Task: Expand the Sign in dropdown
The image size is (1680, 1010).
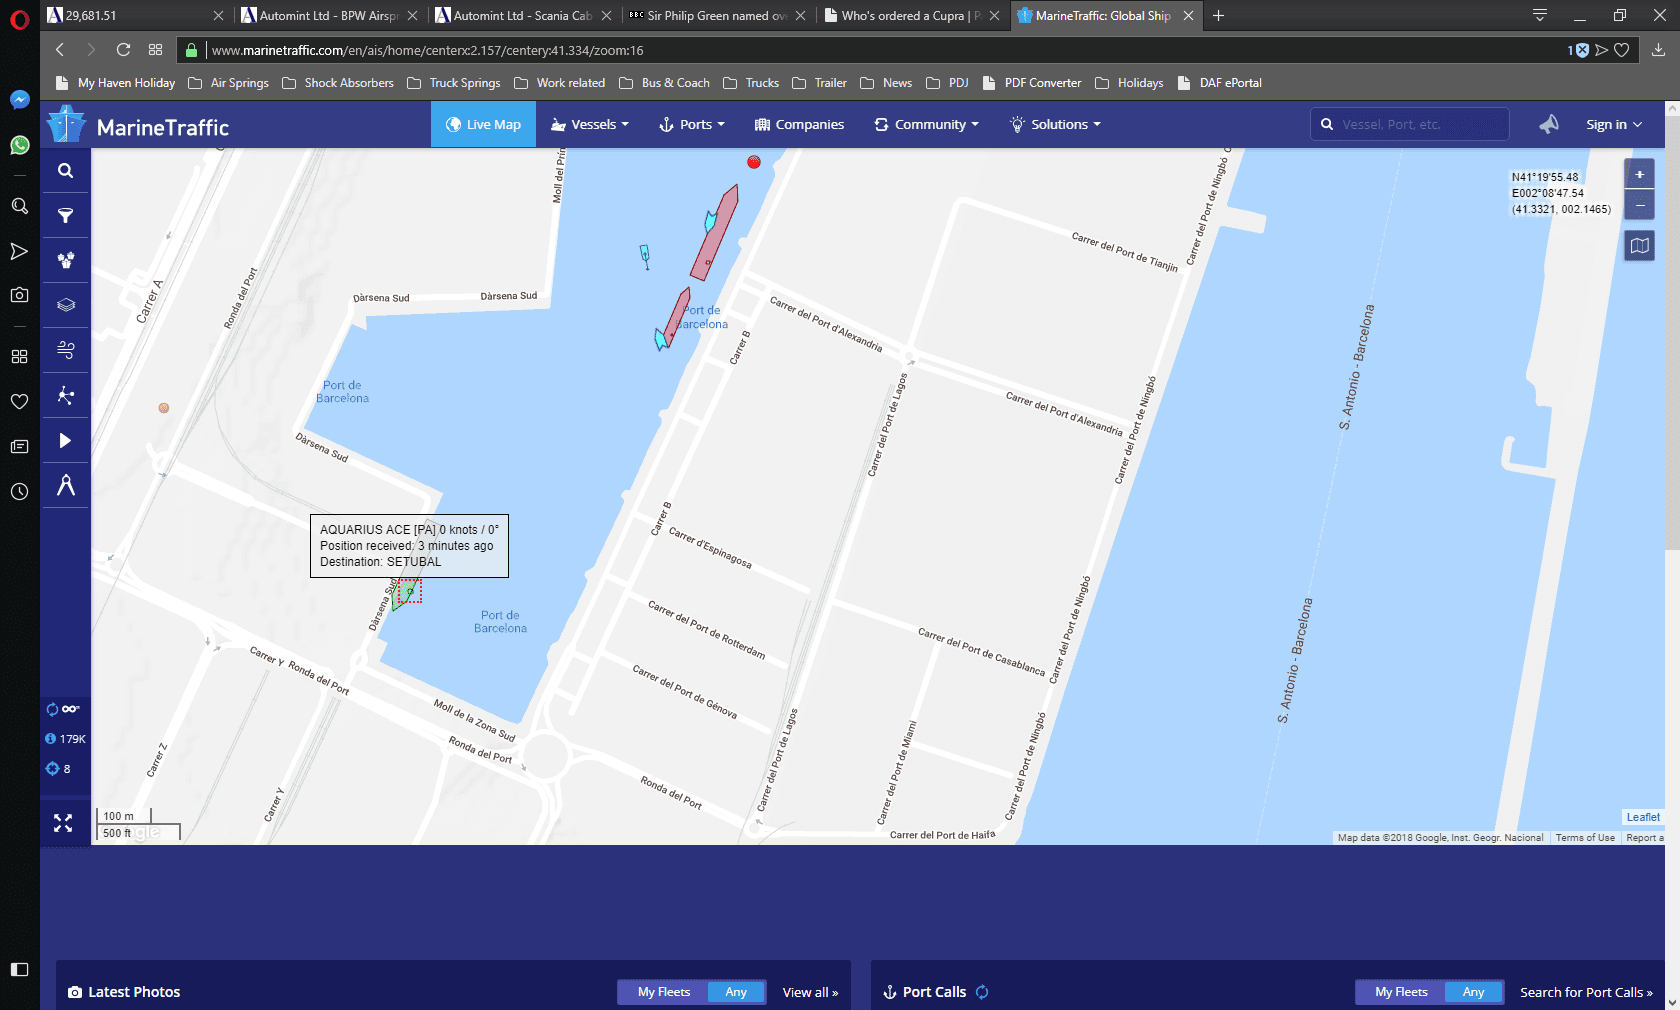Action: tap(1613, 125)
